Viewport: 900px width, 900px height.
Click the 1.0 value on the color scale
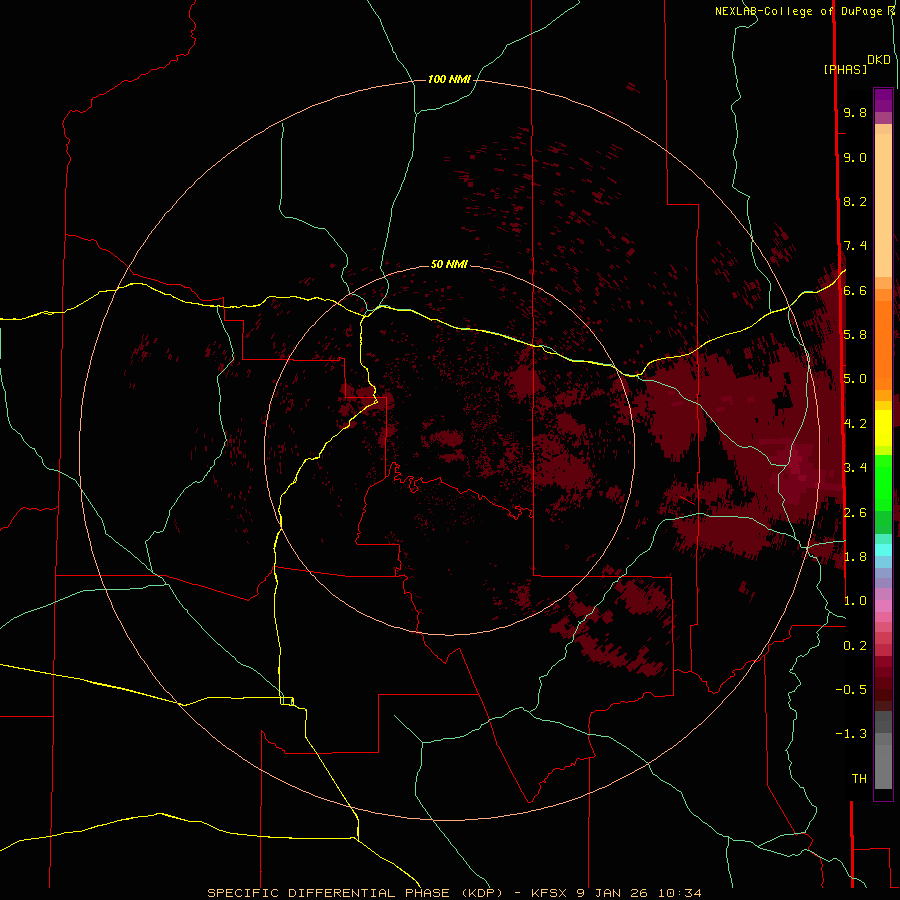[855, 601]
